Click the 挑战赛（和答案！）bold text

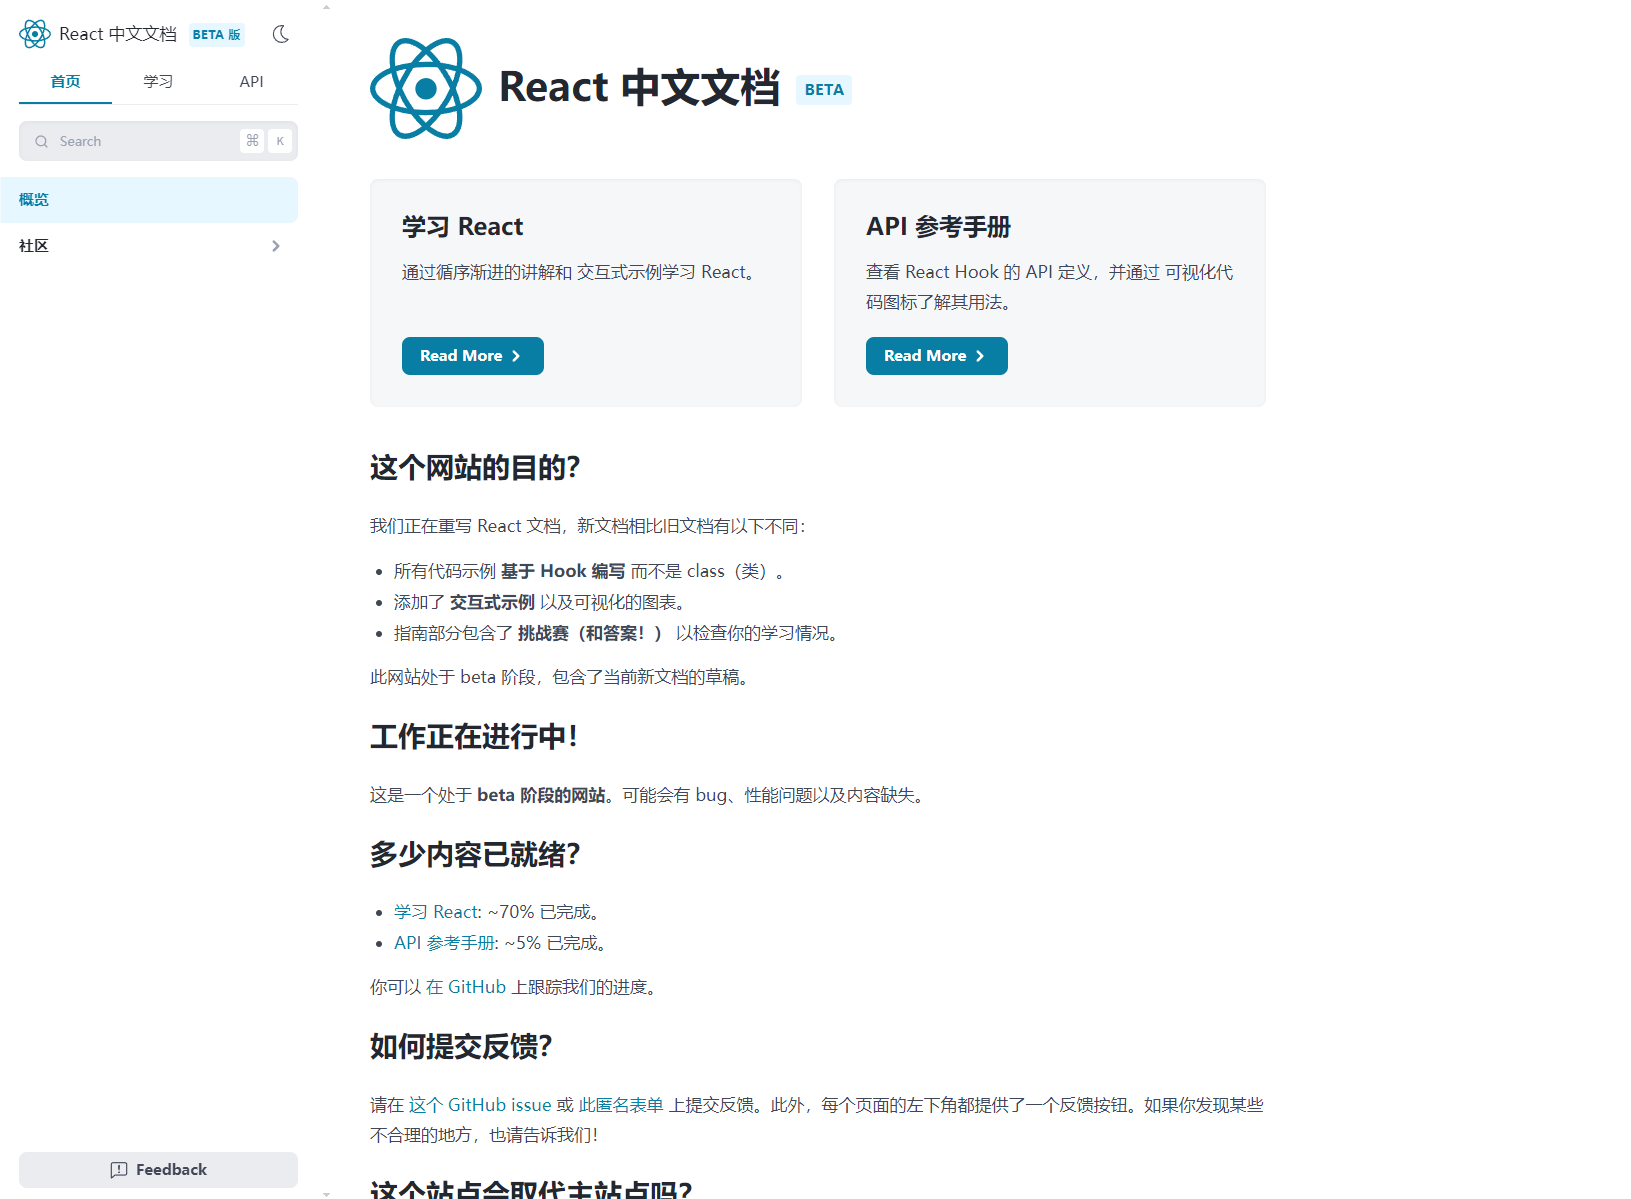(590, 633)
